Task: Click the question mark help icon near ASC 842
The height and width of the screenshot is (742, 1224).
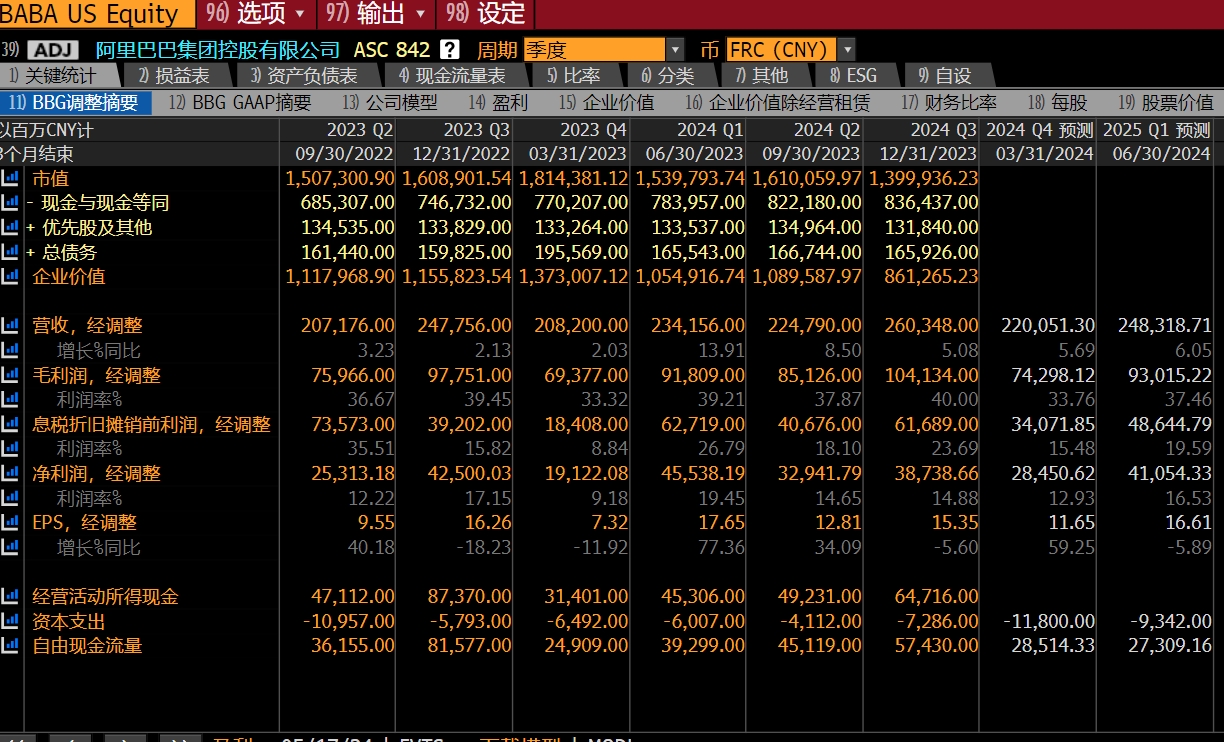Action: tap(450, 49)
